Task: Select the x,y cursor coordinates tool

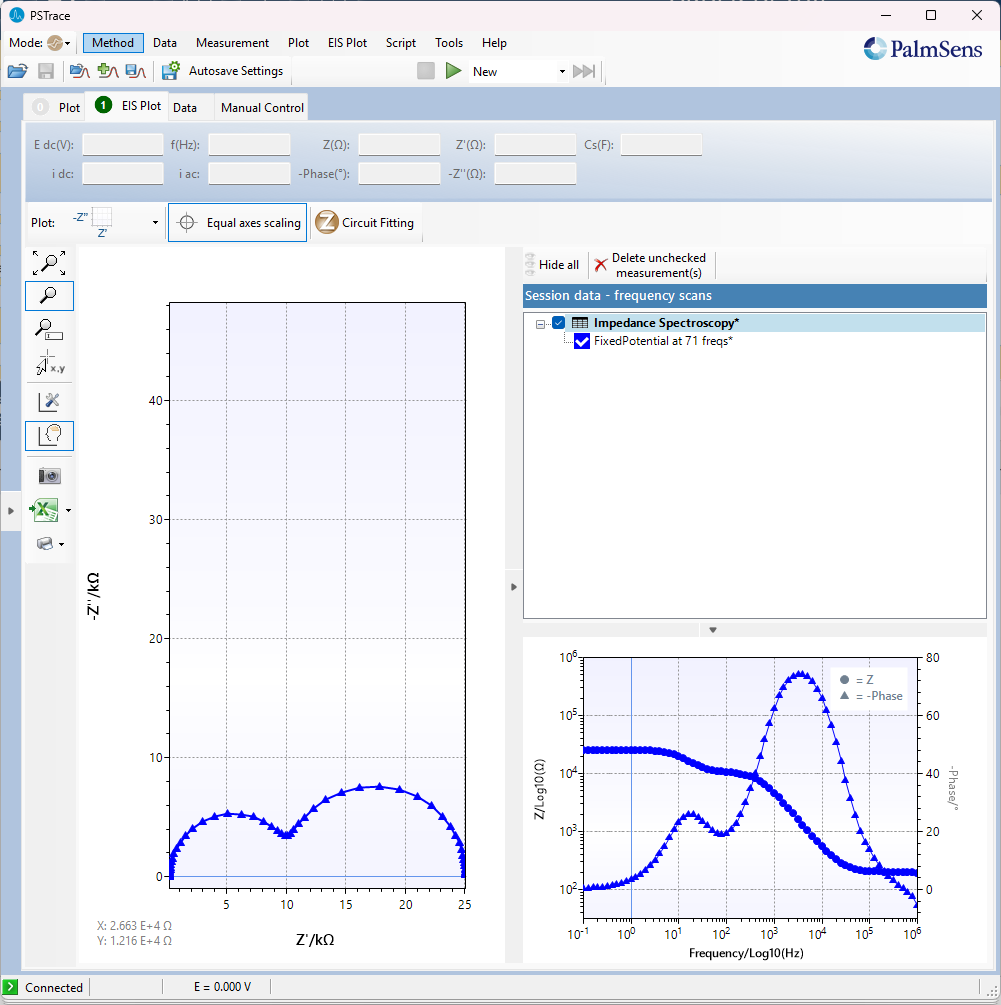Action: [x=49, y=363]
